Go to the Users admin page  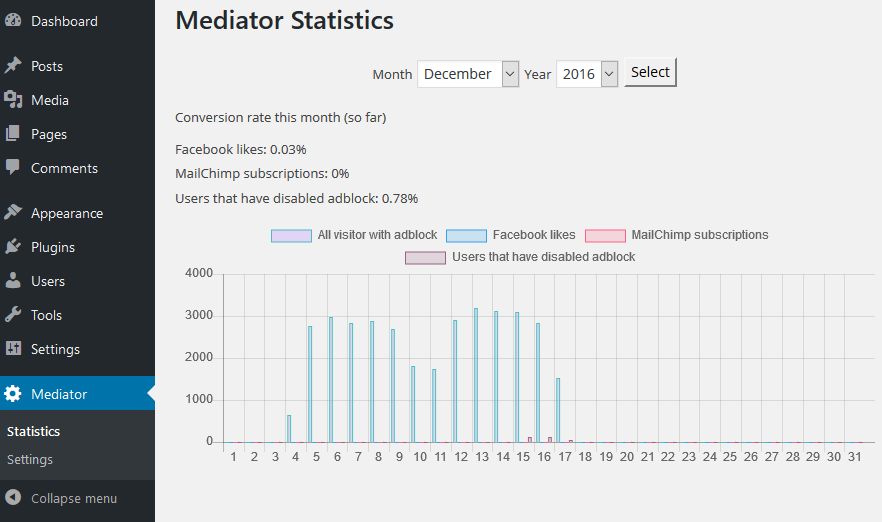(48, 281)
